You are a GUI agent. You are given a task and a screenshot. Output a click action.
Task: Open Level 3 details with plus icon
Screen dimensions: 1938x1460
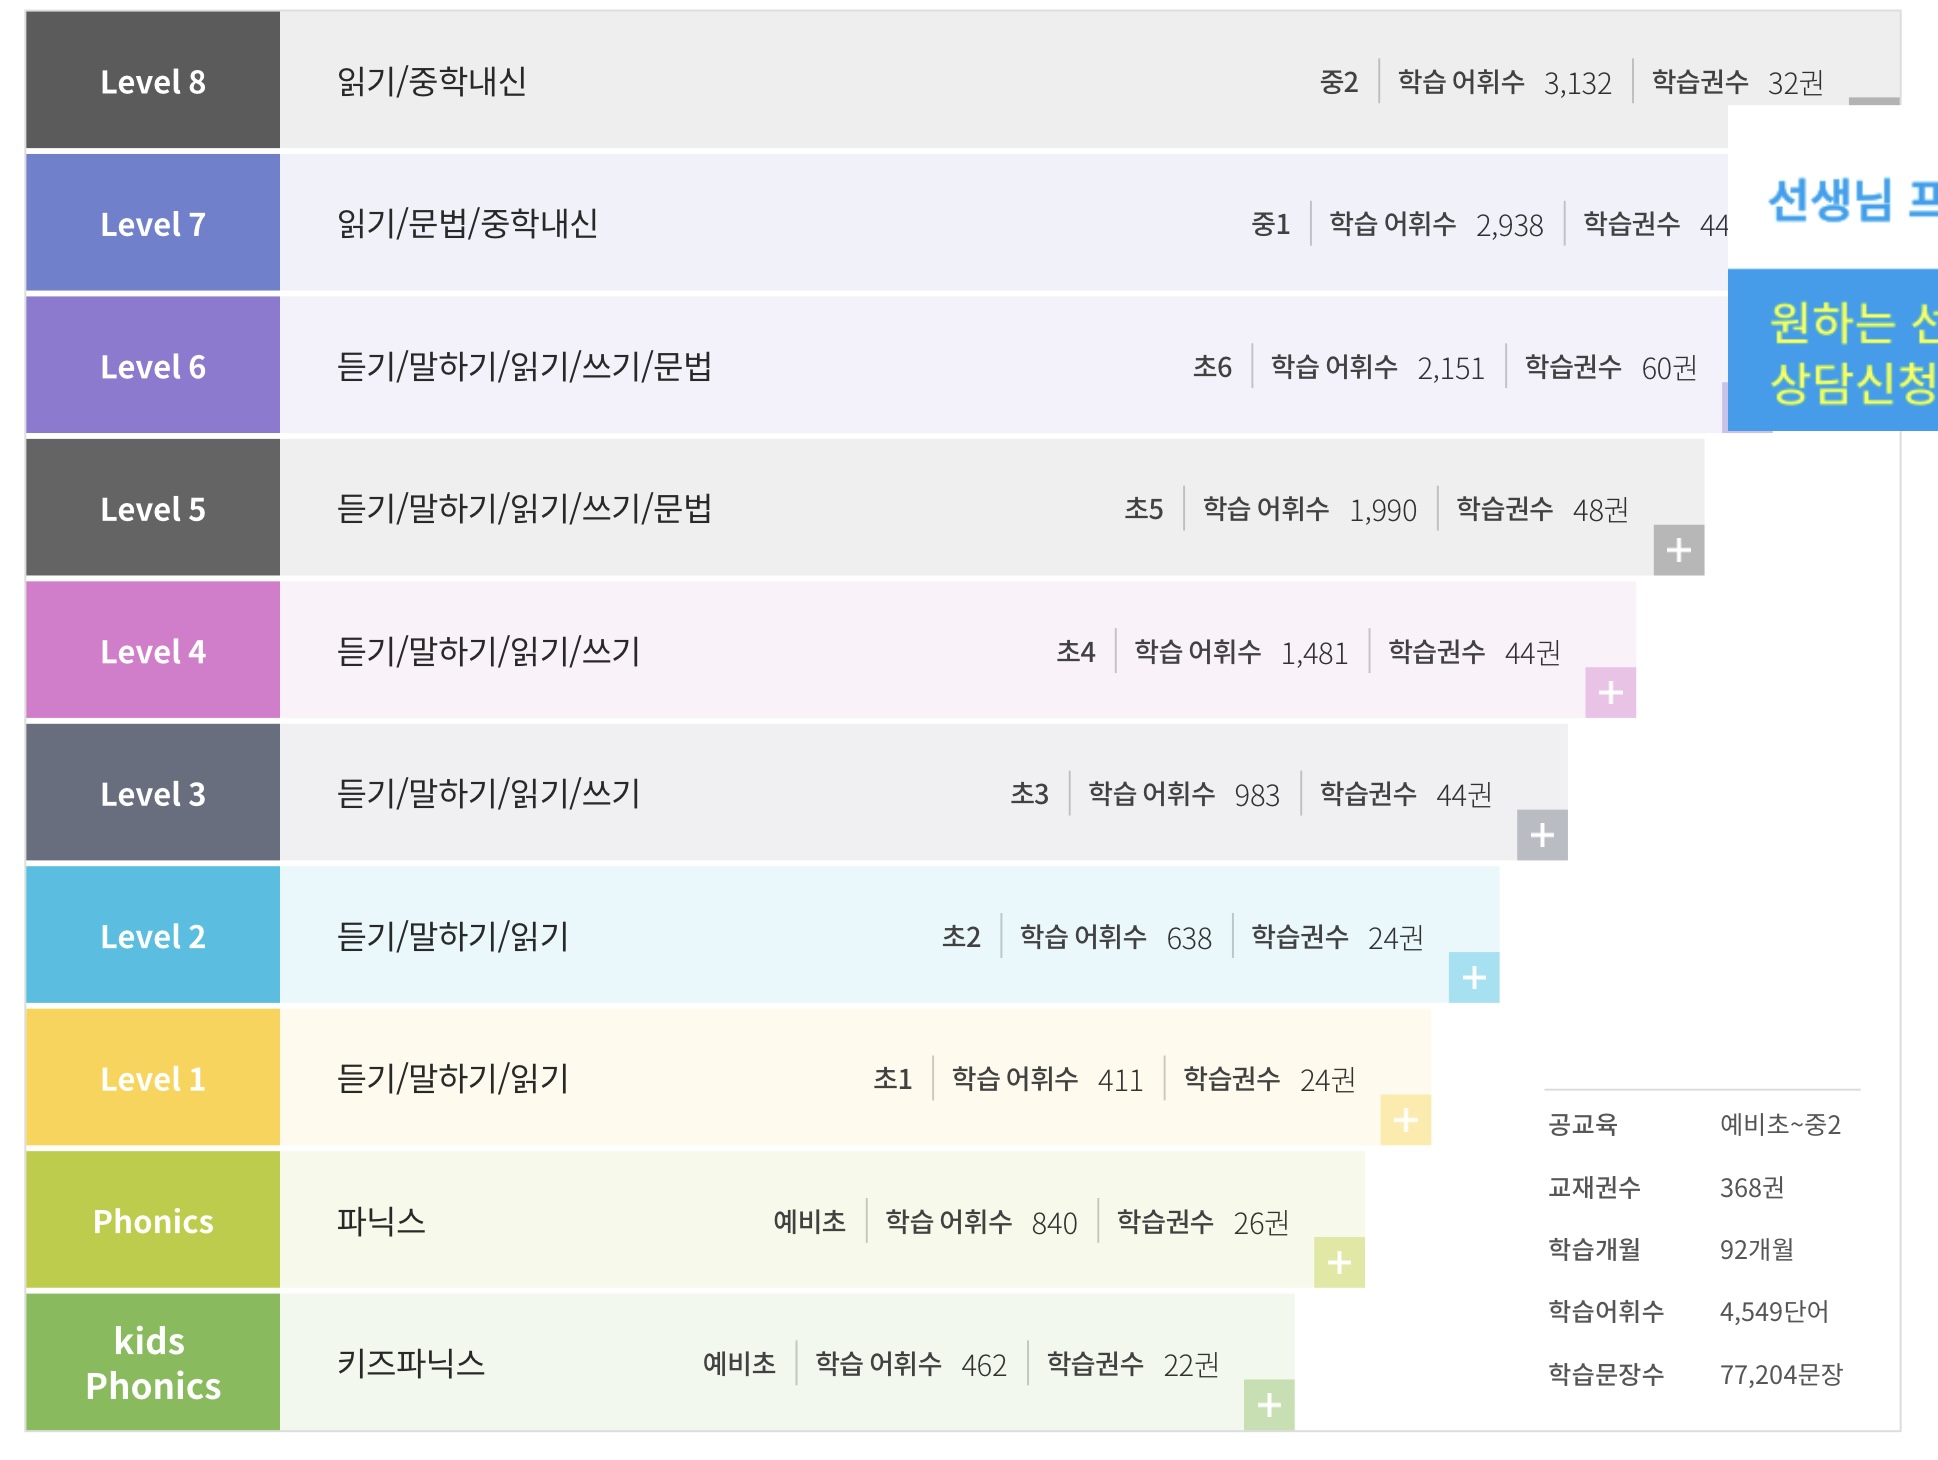click(x=1542, y=835)
